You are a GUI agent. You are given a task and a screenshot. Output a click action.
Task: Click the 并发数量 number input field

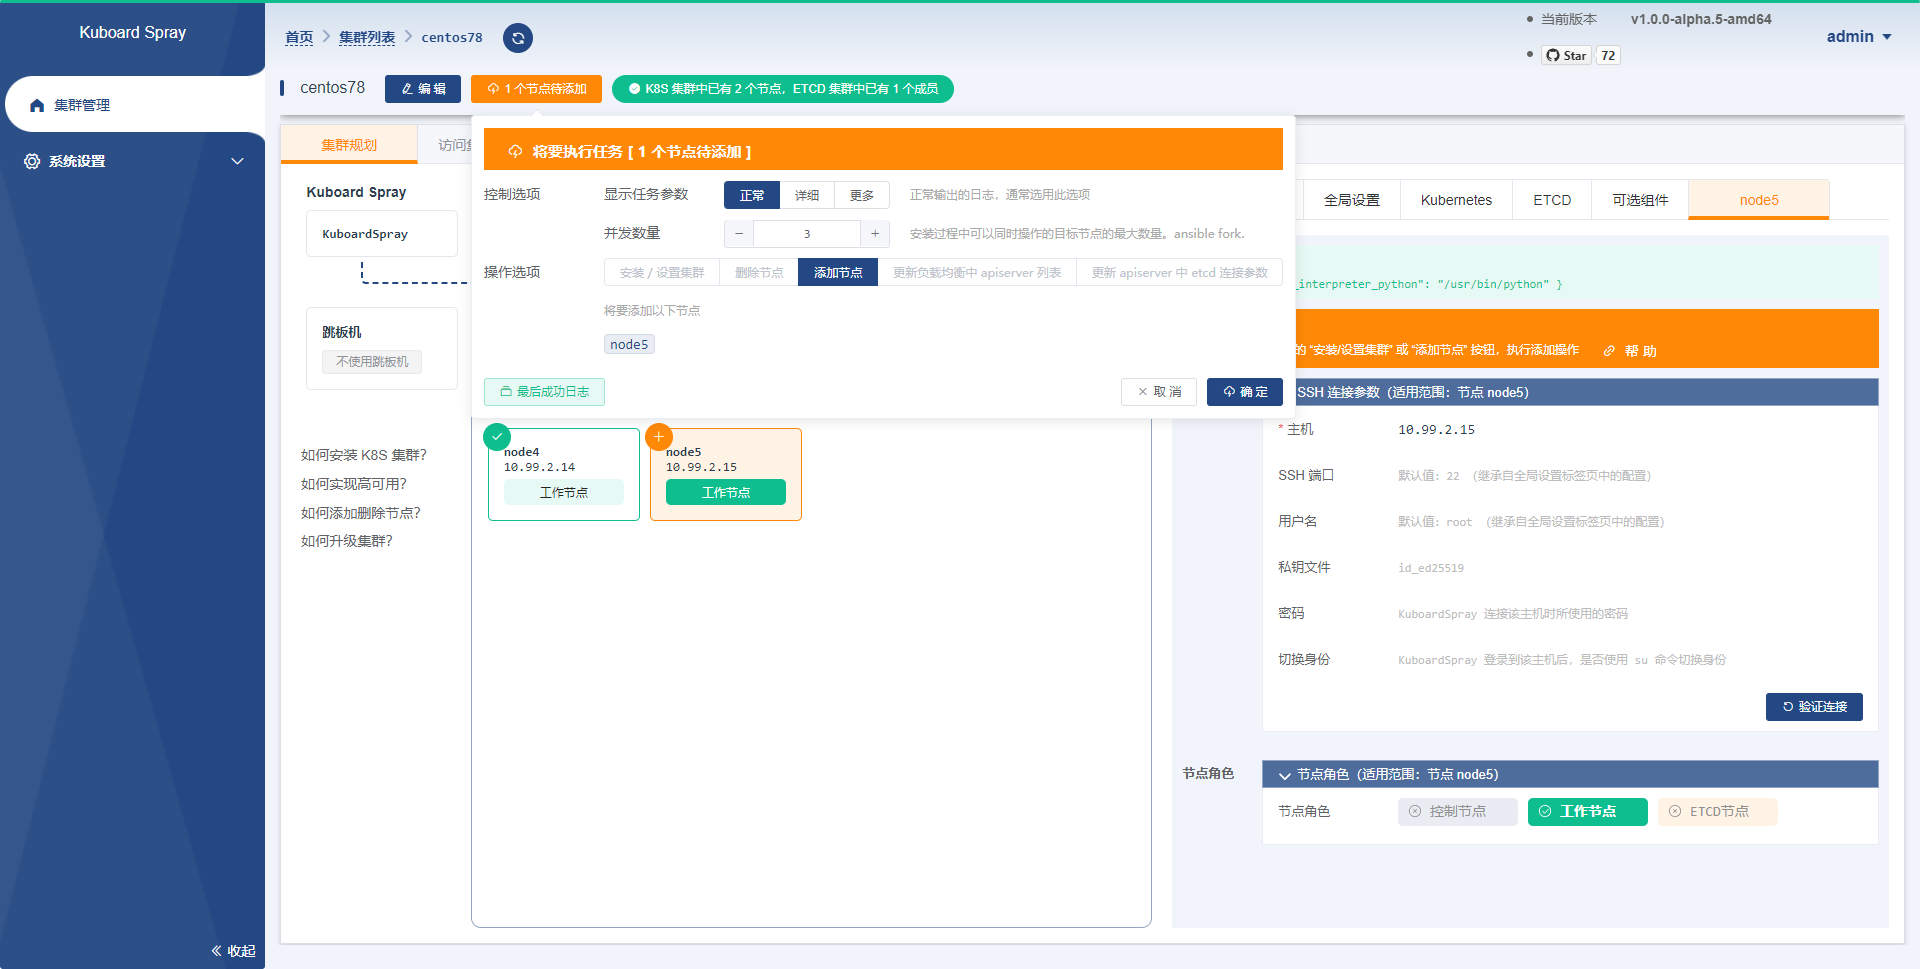807,234
